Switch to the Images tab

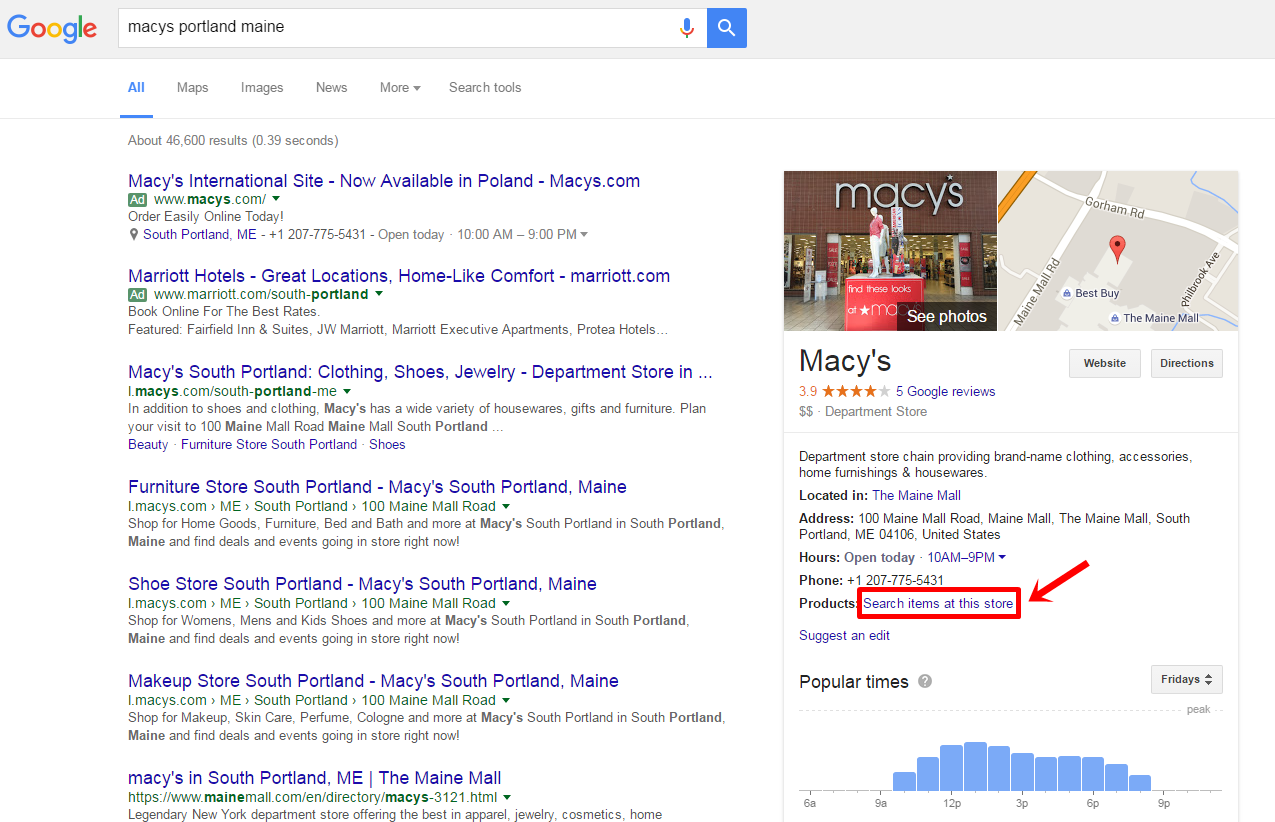pos(262,87)
